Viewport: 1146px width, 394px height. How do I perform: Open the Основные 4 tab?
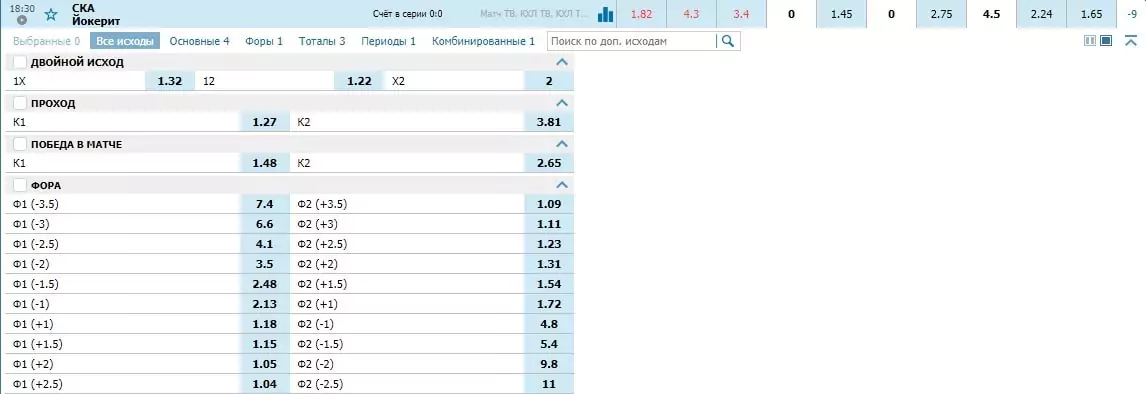(200, 41)
